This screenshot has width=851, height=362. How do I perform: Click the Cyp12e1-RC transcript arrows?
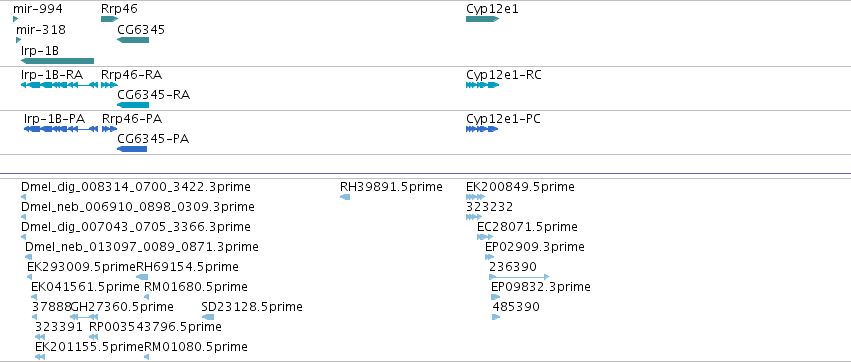click(482, 85)
